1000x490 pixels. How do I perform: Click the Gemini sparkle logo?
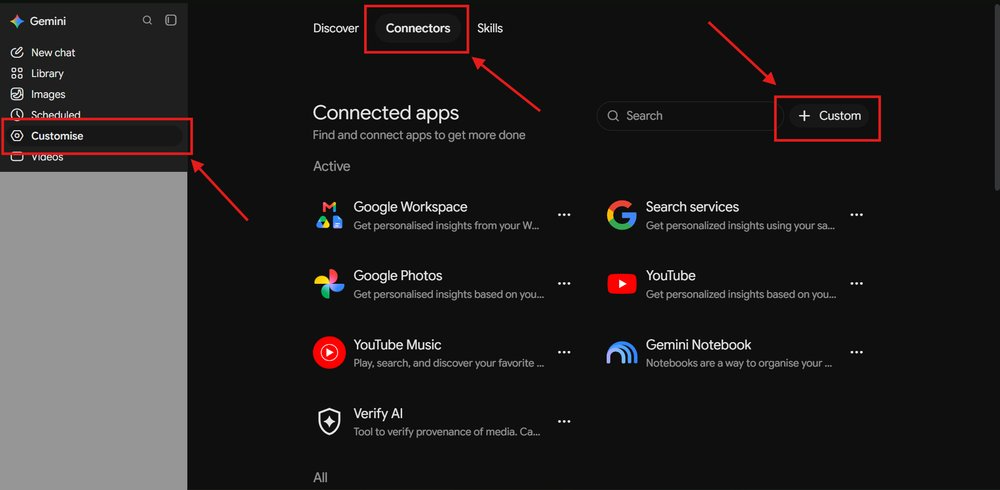pyautogui.click(x=17, y=21)
